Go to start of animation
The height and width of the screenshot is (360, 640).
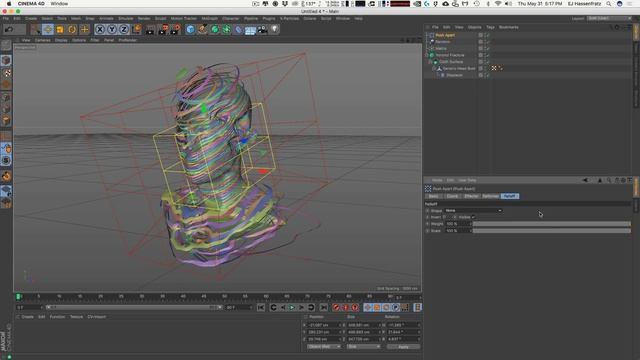coord(261,307)
